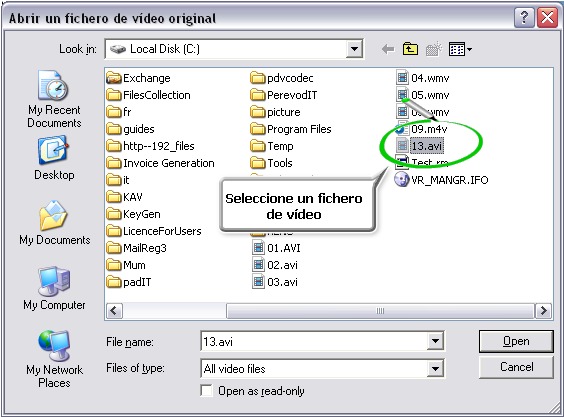Open My Network Places
The height and width of the screenshot is (417, 564).
point(54,359)
